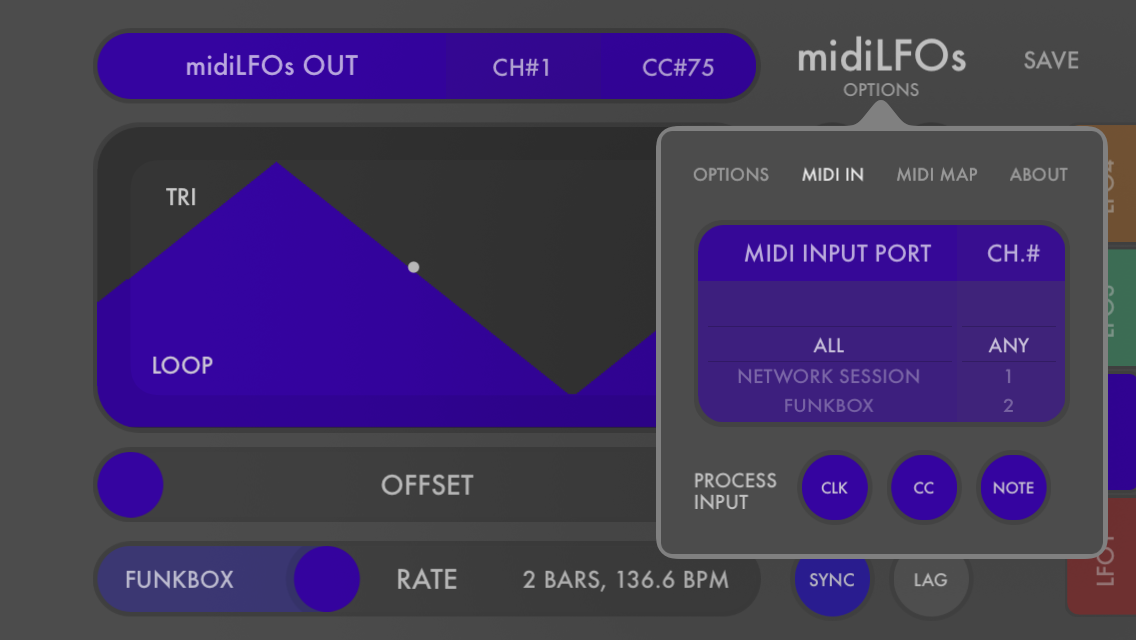Select NETWORK SESSION as MIDI input
Screen dimensions: 1136x640
click(x=828, y=377)
